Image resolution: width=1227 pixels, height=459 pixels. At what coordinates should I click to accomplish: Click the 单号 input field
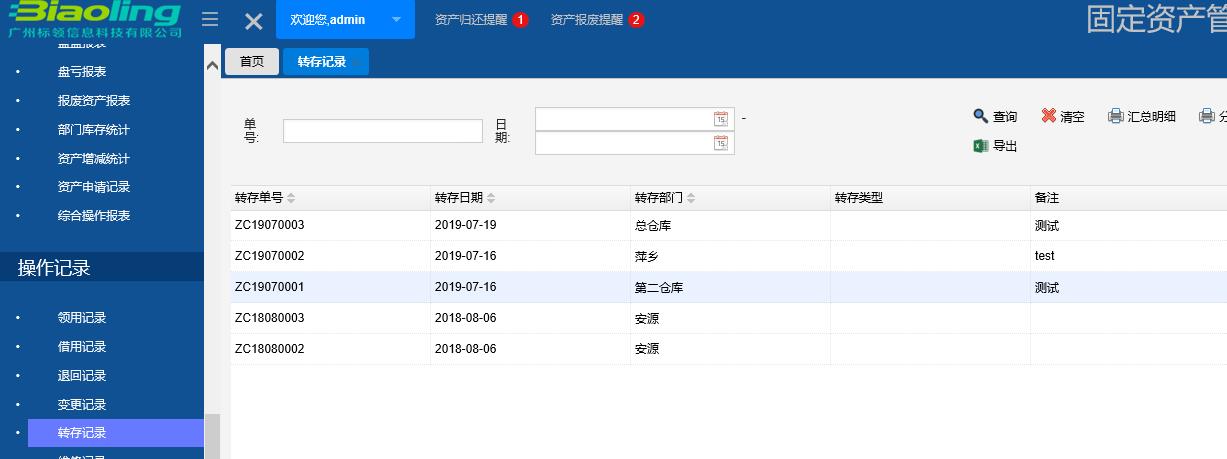pyautogui.click(x=382, y=131)
